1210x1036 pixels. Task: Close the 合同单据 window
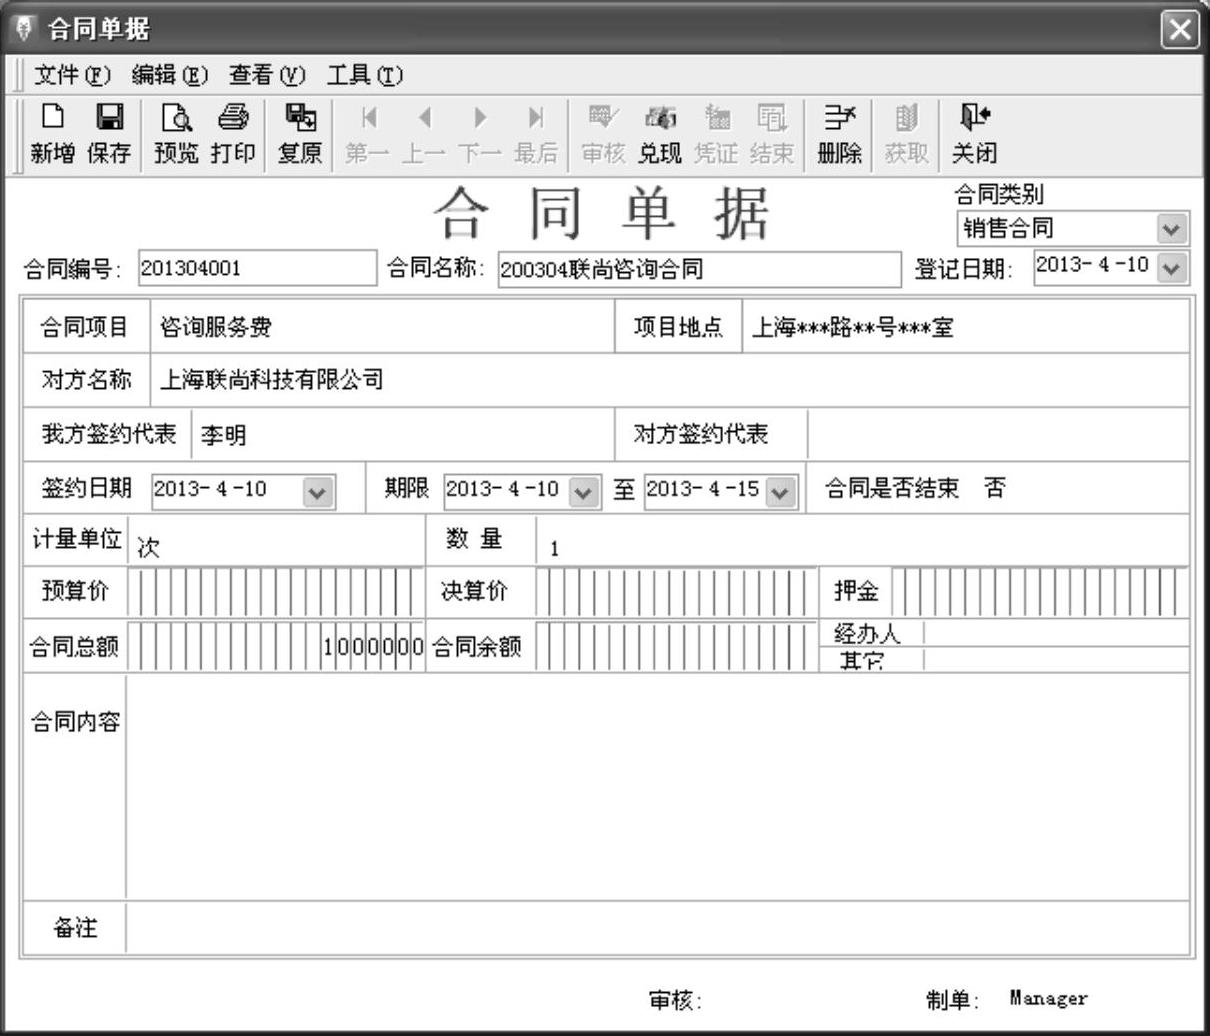(1180, 29)
